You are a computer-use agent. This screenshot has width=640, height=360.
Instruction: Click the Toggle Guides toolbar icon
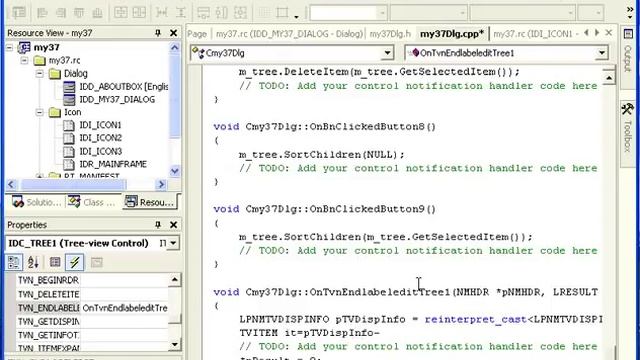[x=282, y=13]
